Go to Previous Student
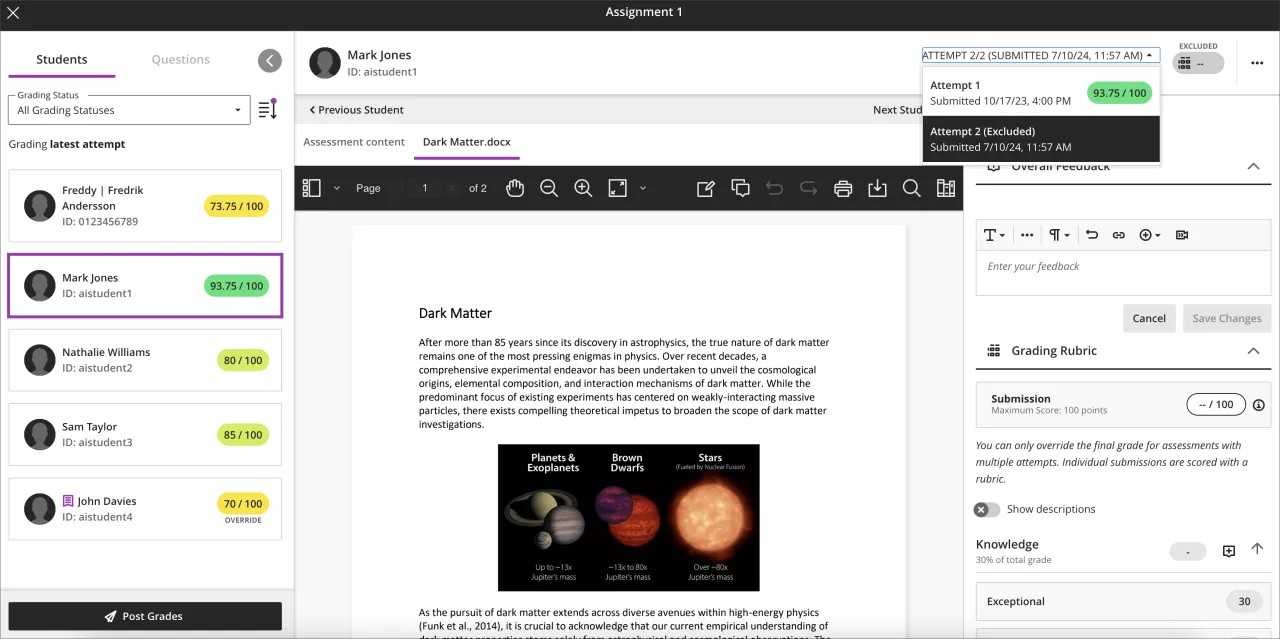This screenshot has height=639, width=1280. 356,110
